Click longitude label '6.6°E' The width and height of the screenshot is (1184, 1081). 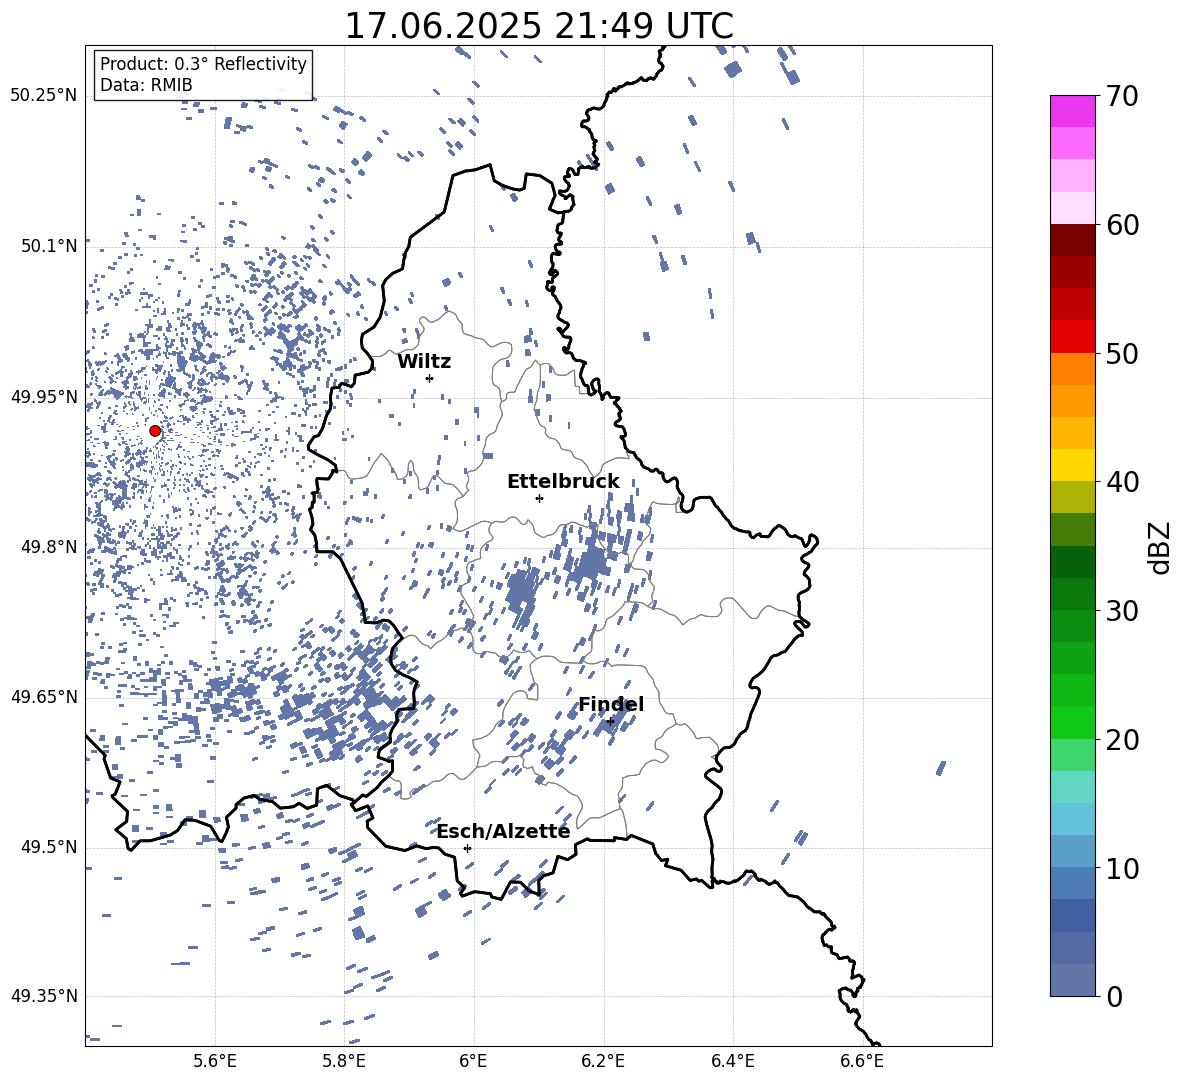pyautogui.click(x=862, y=1061)
